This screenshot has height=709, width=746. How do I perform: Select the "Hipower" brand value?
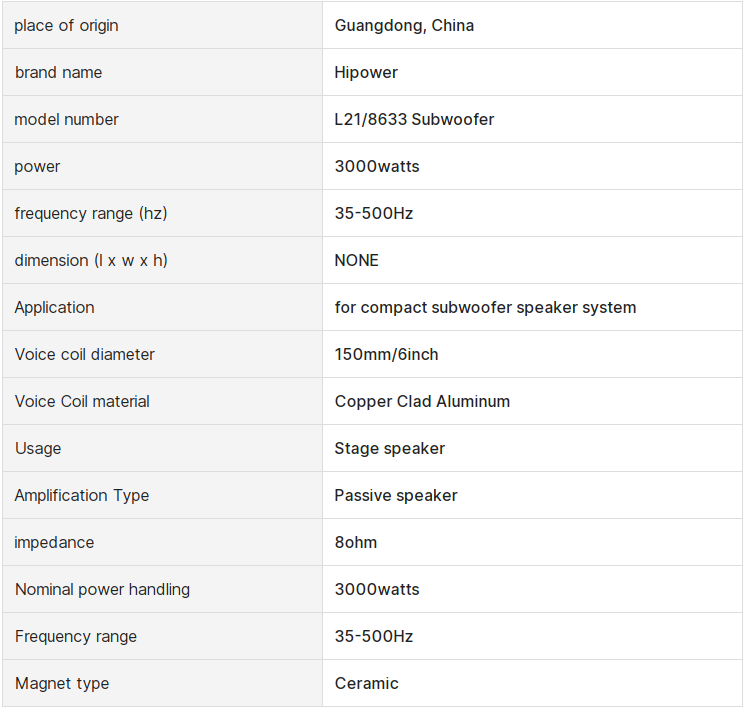tap(366, 73)
